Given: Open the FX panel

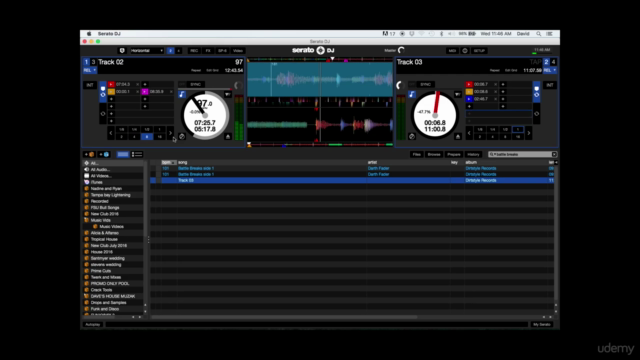Looking at the screenshot, I should 208,51.
